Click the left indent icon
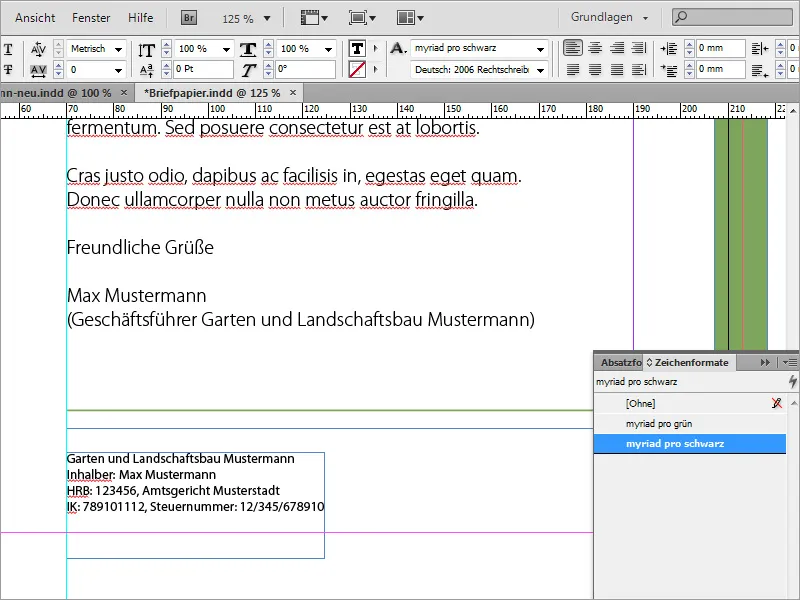The height and width of the screenshot is (600, 800). coord(668,49)
